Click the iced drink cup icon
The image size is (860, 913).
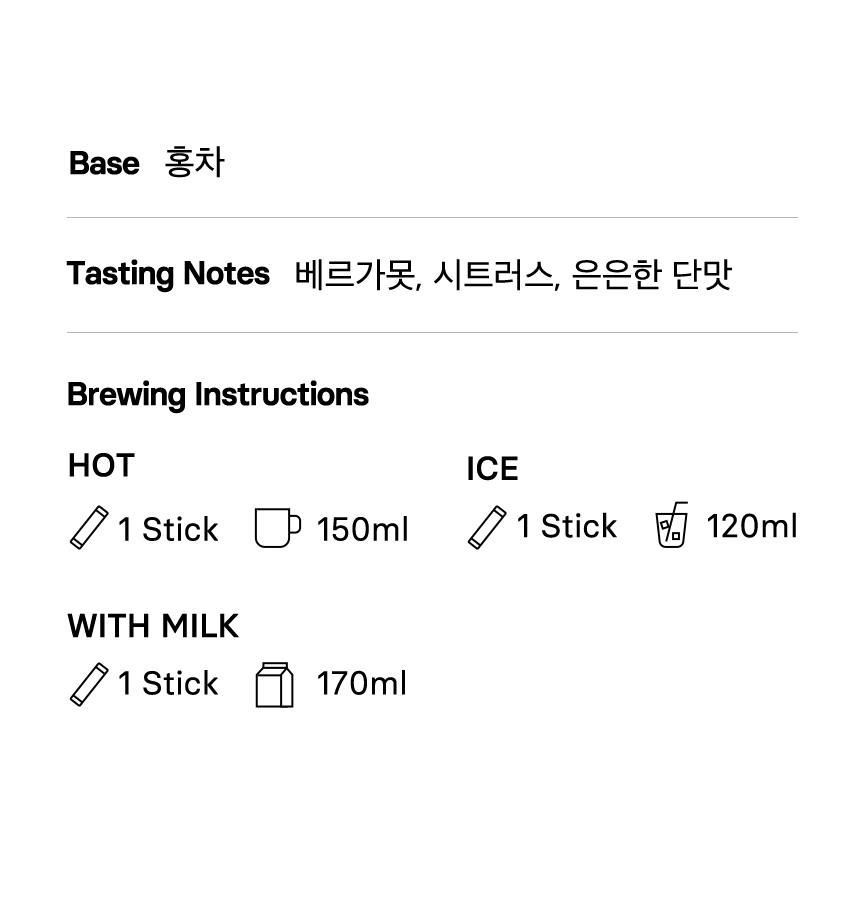[672, 525]
